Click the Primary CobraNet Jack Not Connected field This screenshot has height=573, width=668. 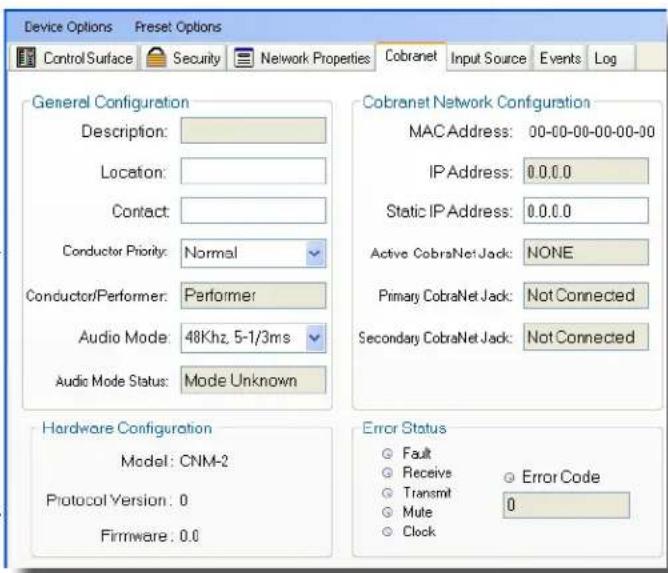click(586, 295)
